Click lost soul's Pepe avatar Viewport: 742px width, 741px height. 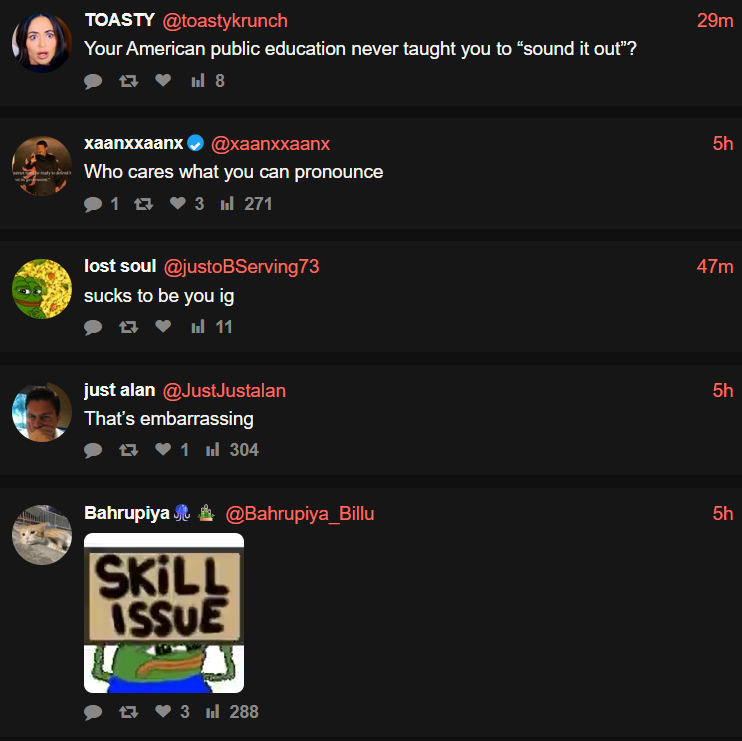[42, 289]
